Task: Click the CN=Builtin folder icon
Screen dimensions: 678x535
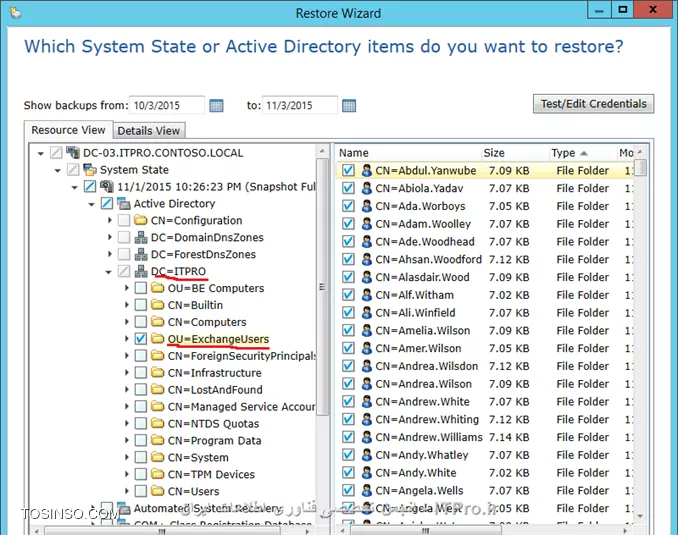Action: pos(157,305)
